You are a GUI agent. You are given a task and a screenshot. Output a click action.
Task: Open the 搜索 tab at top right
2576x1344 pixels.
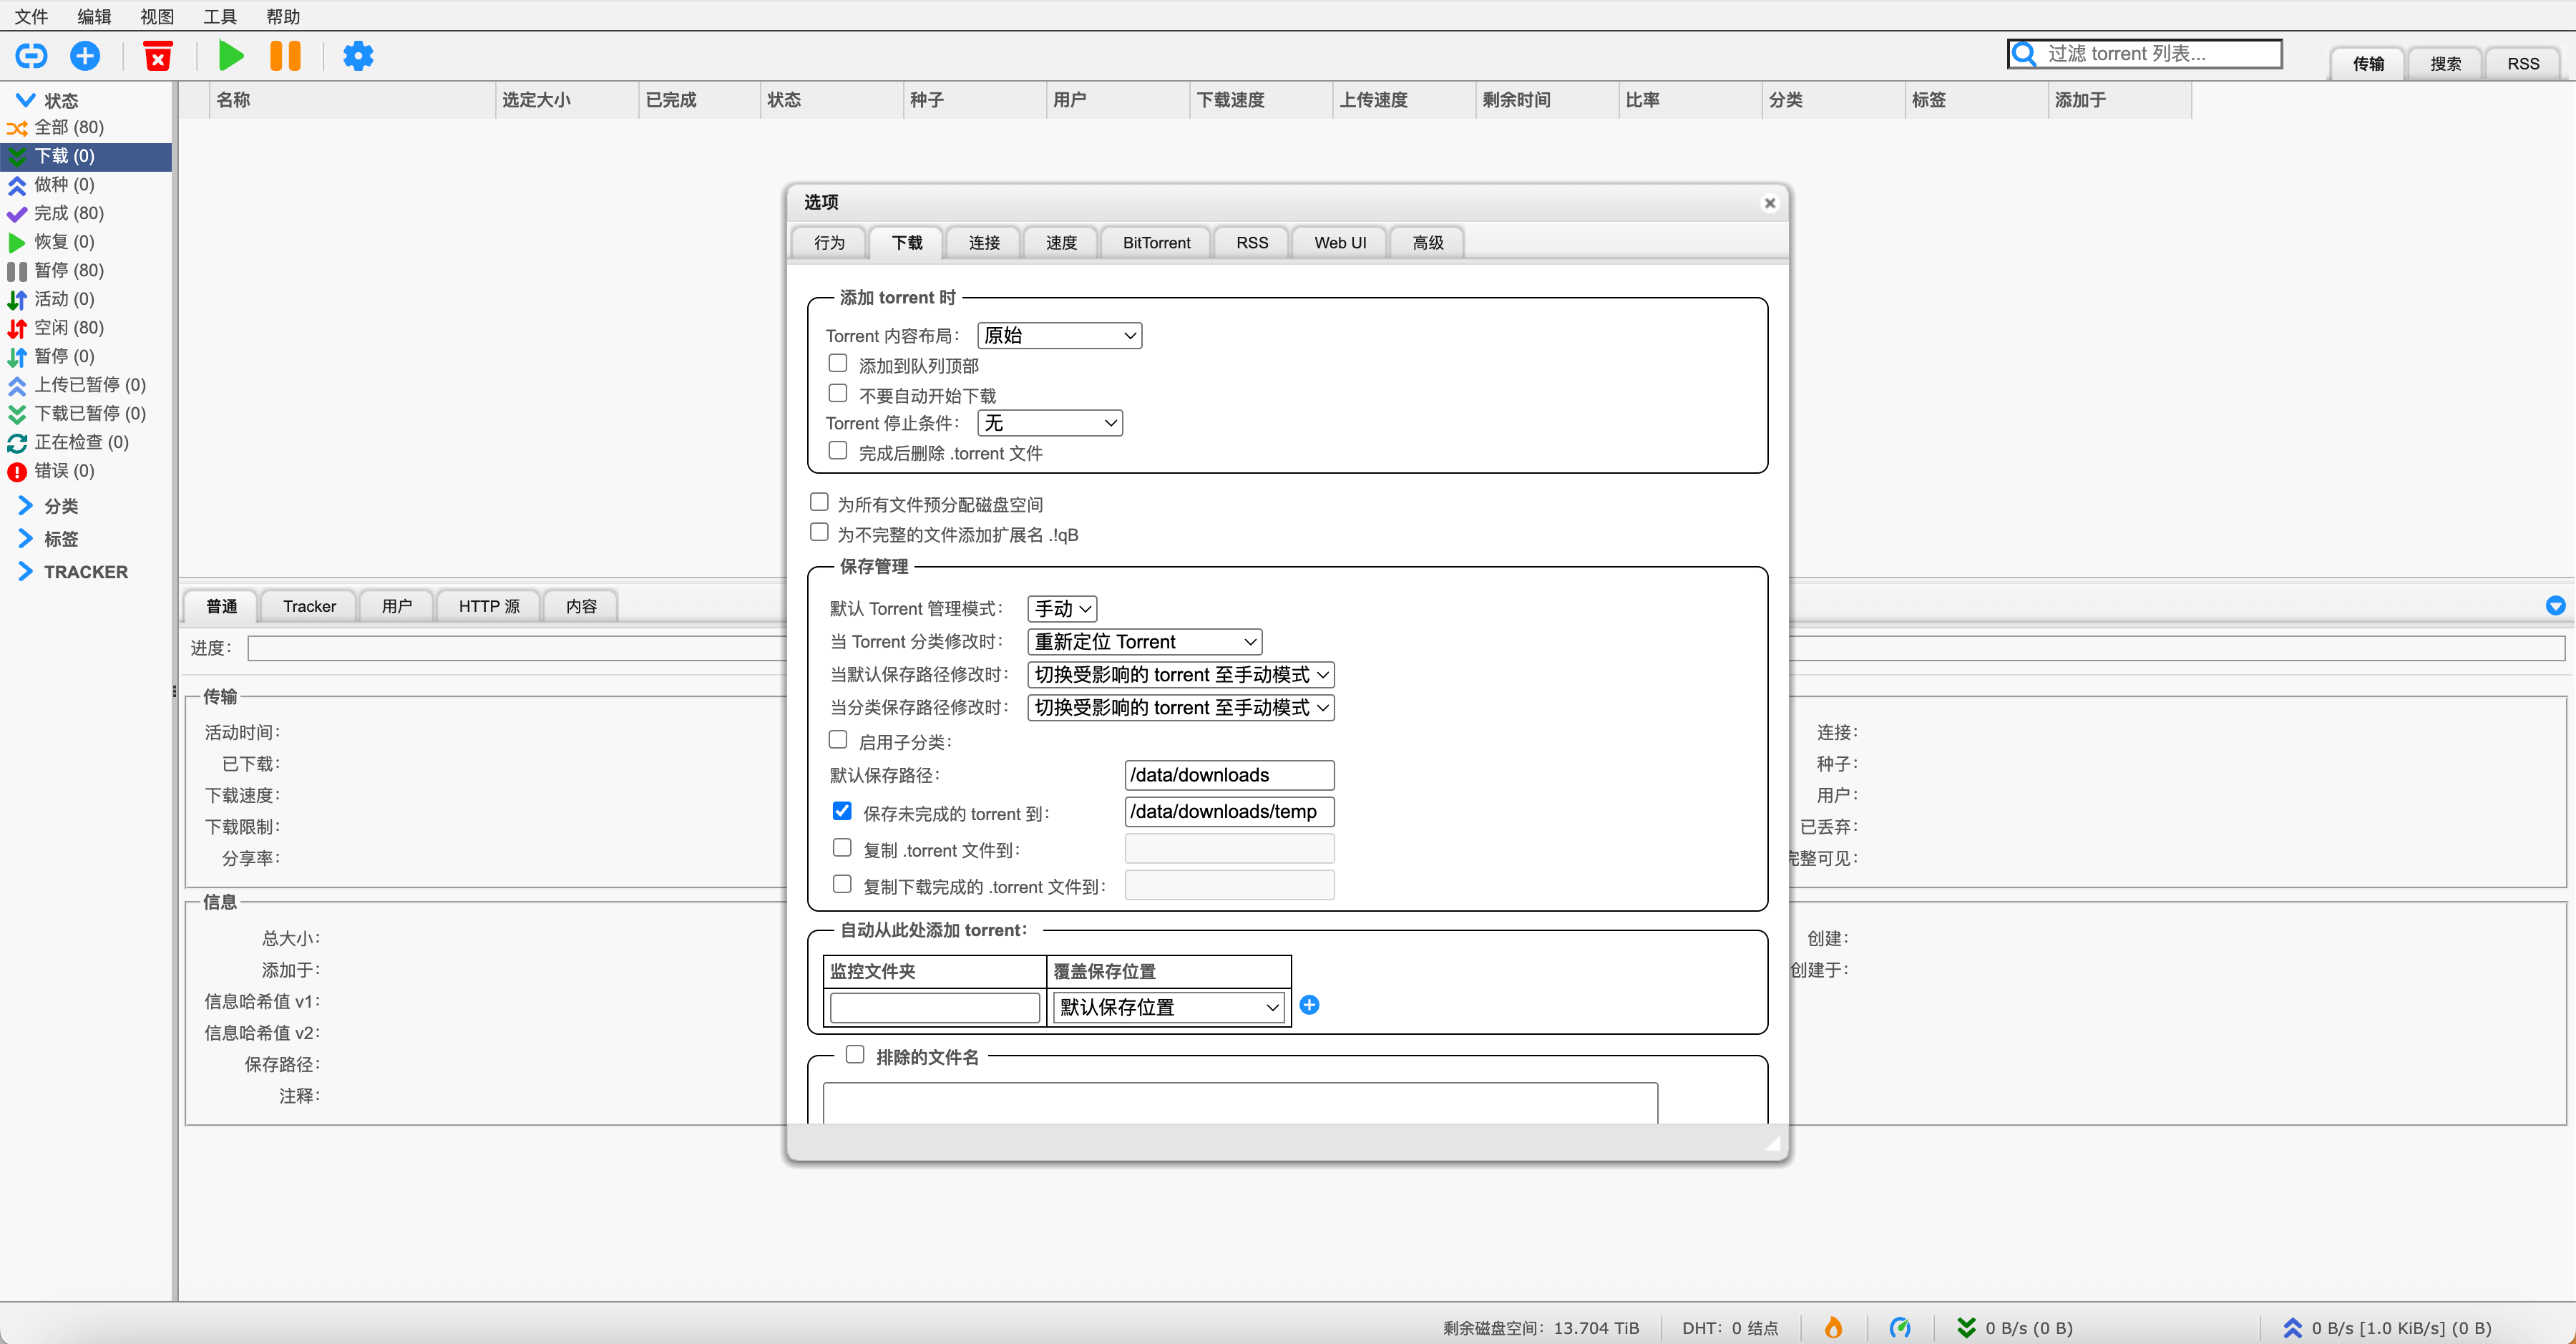coord(2446,64)
